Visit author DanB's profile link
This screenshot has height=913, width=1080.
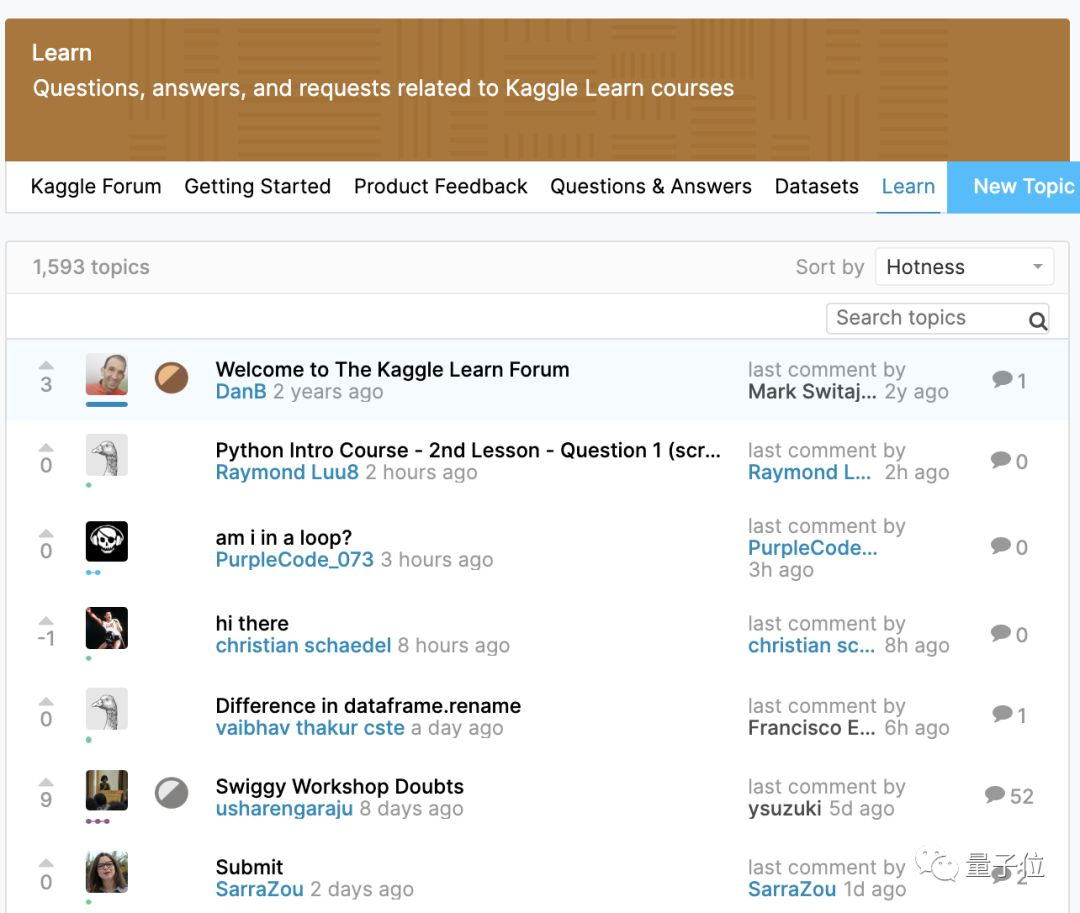[241, 392]
